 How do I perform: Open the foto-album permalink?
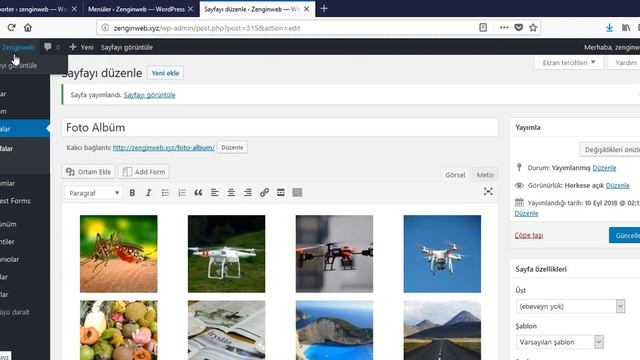[164, 147]
